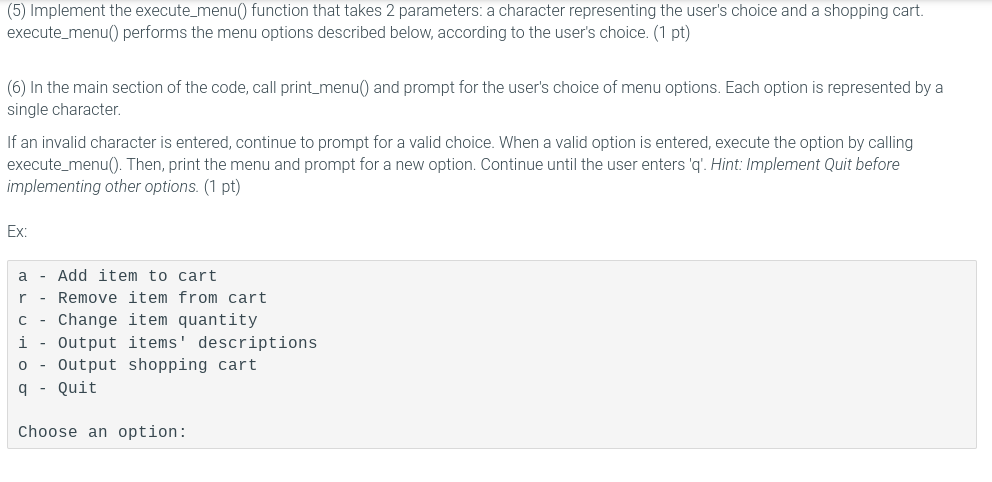Click the "Choose an option:" prompt text
The width and height of the screenshot is (992, 482).
tap(102, 432)
